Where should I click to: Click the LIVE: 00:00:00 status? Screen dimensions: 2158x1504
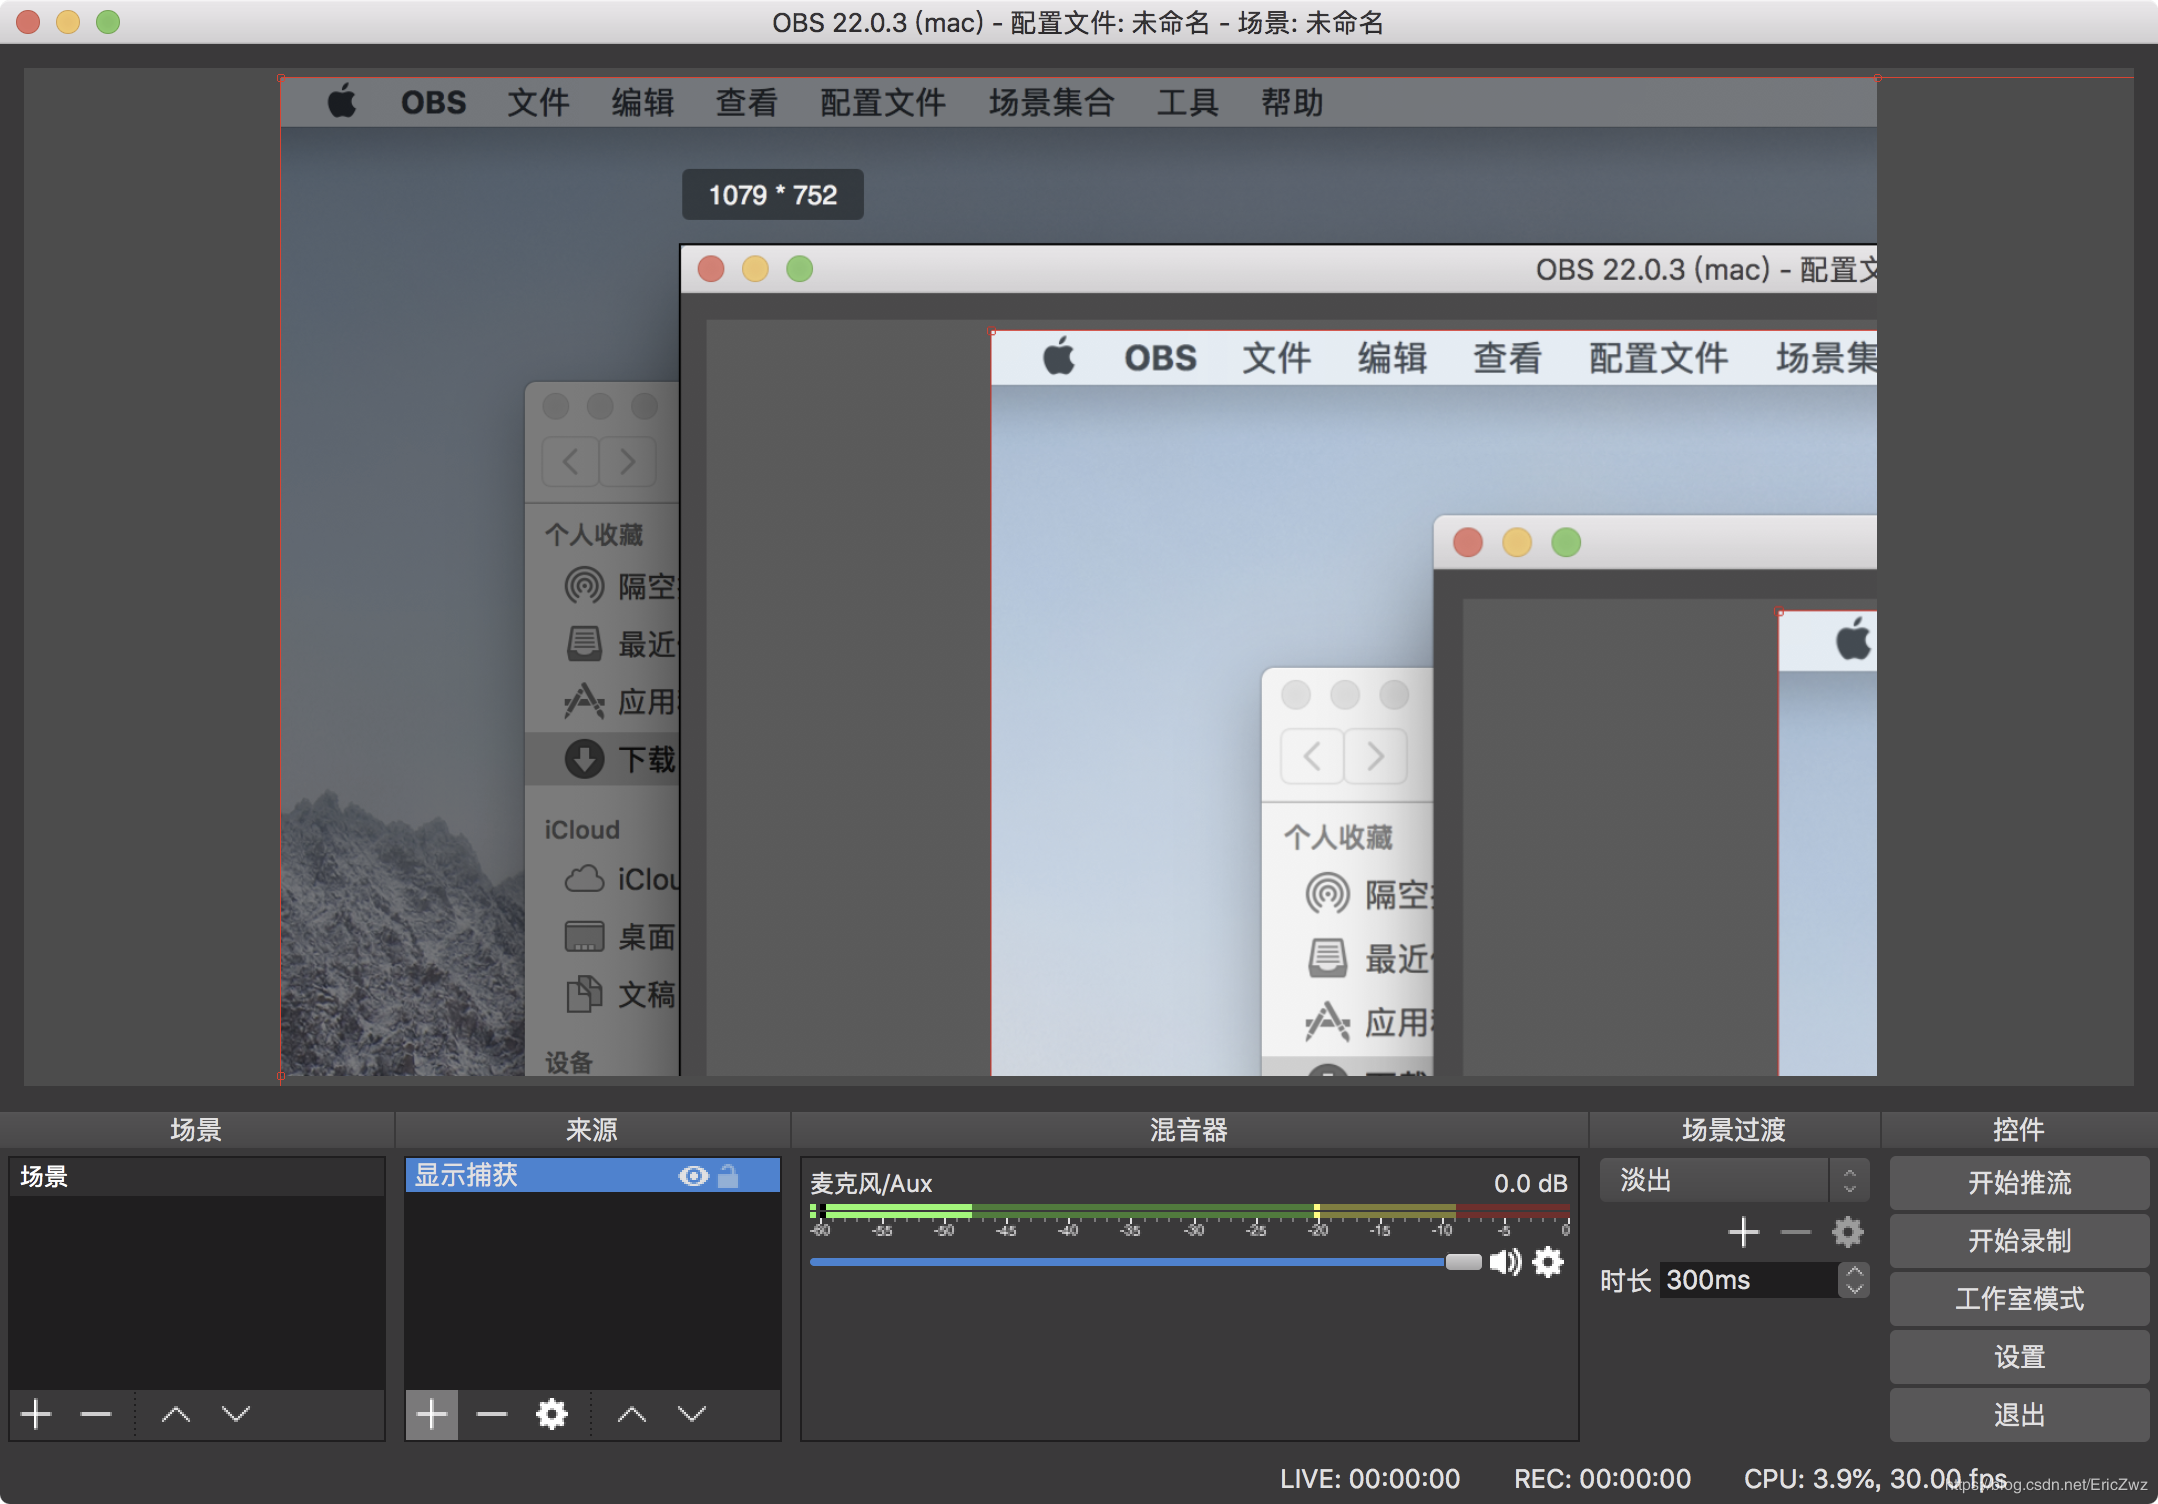pos(1370,1479)
